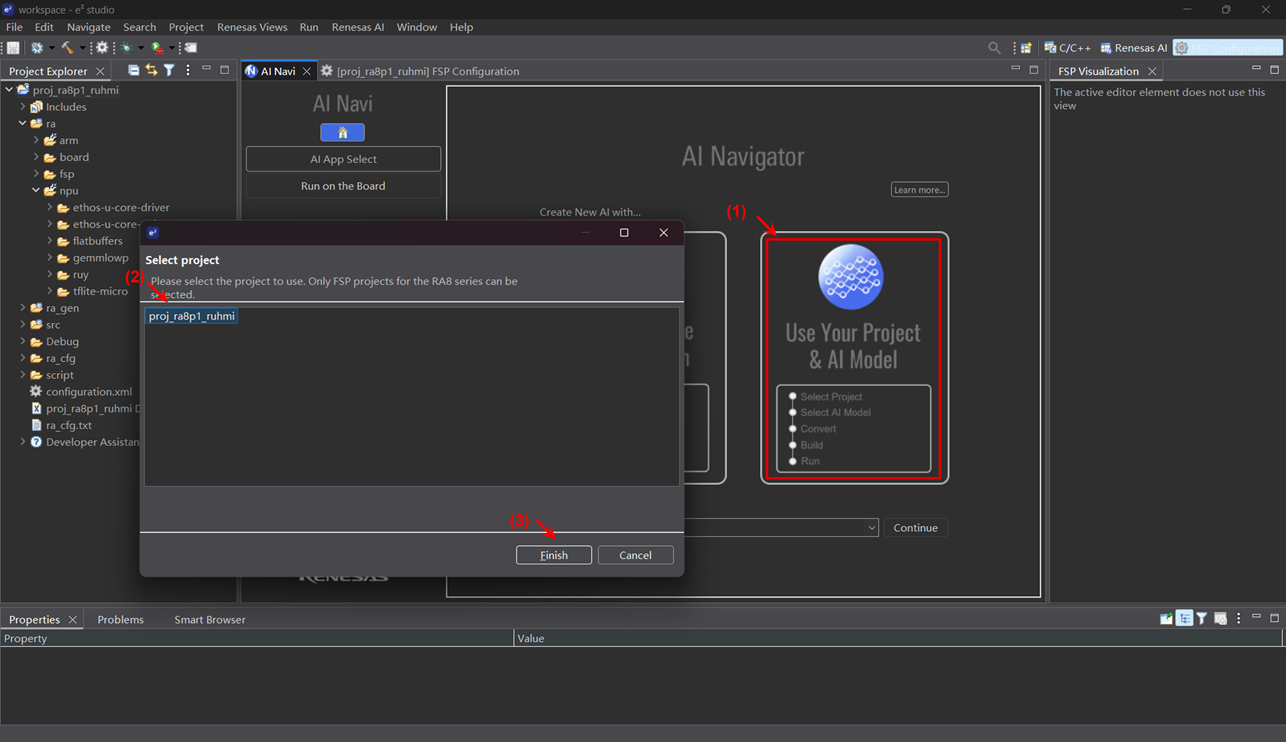
Task: Open the Properties view three-dot menu
Action: [x=1239, y=619]
